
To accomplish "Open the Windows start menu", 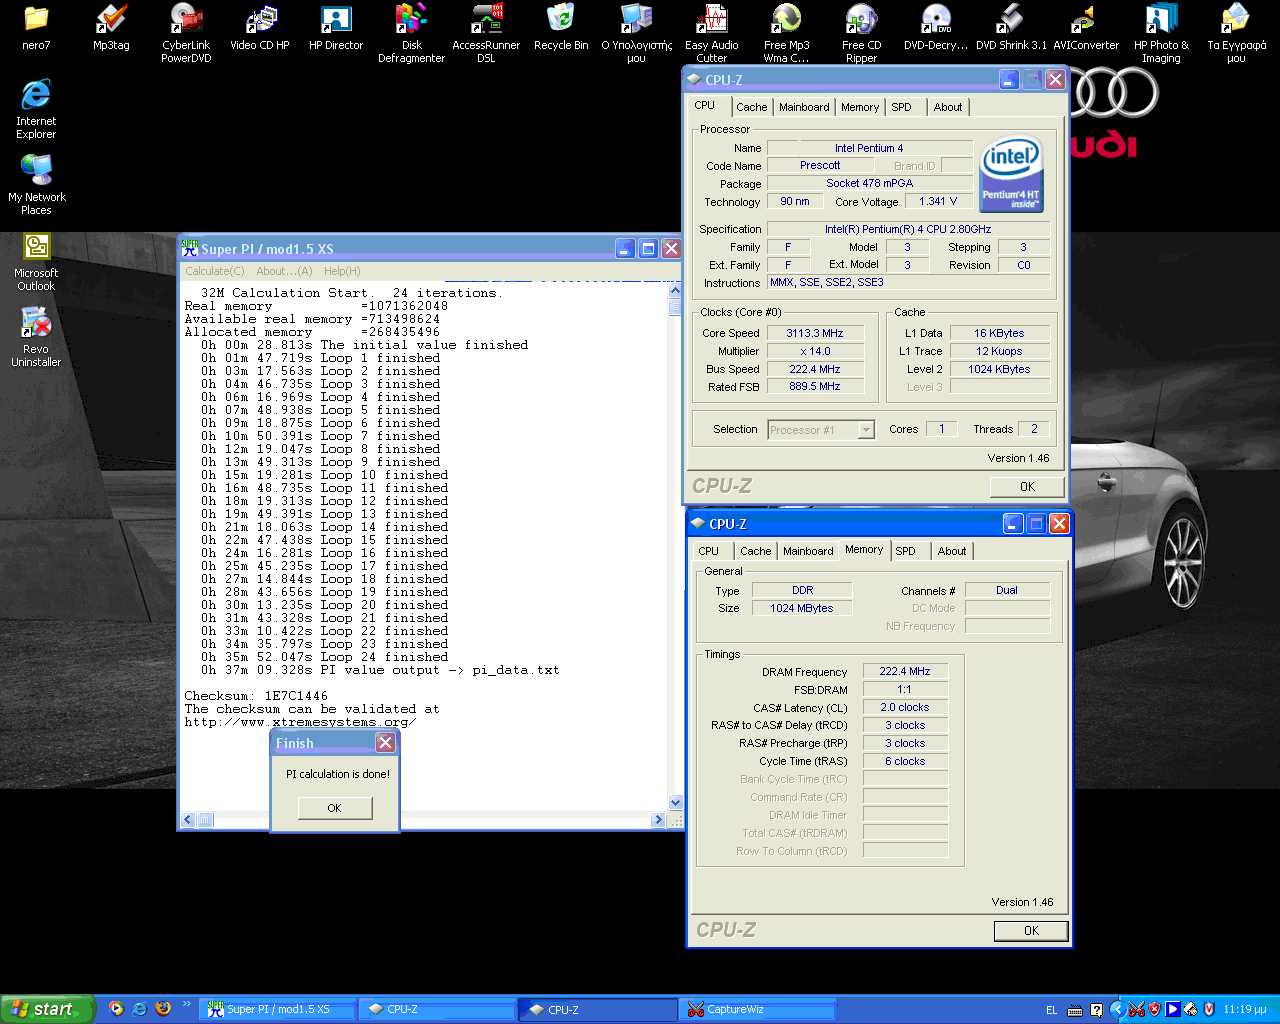I will tap(47, 1009).
